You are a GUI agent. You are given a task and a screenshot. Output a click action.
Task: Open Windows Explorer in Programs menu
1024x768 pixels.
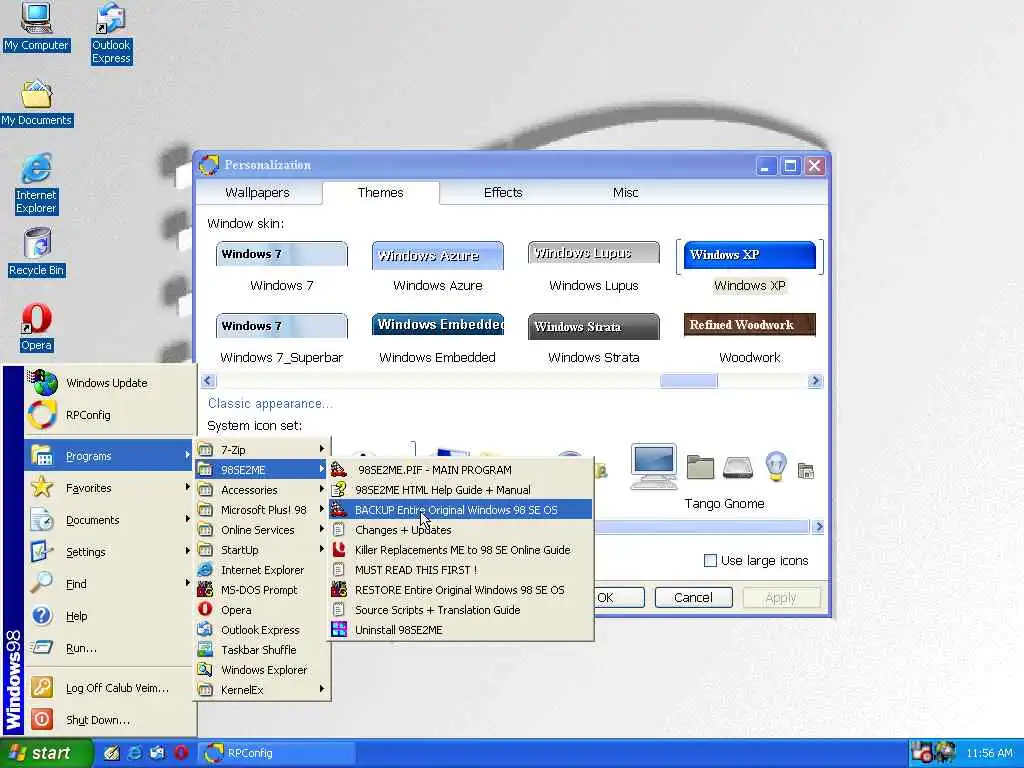coord(262,670)
